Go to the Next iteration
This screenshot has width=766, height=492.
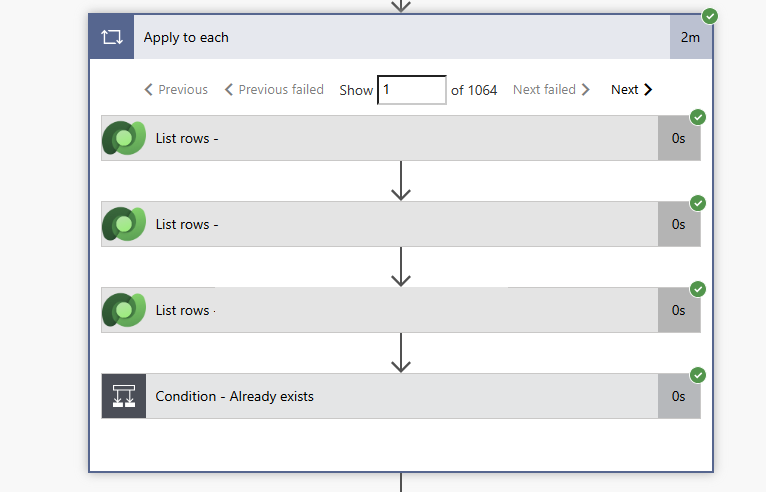point(632,90)
